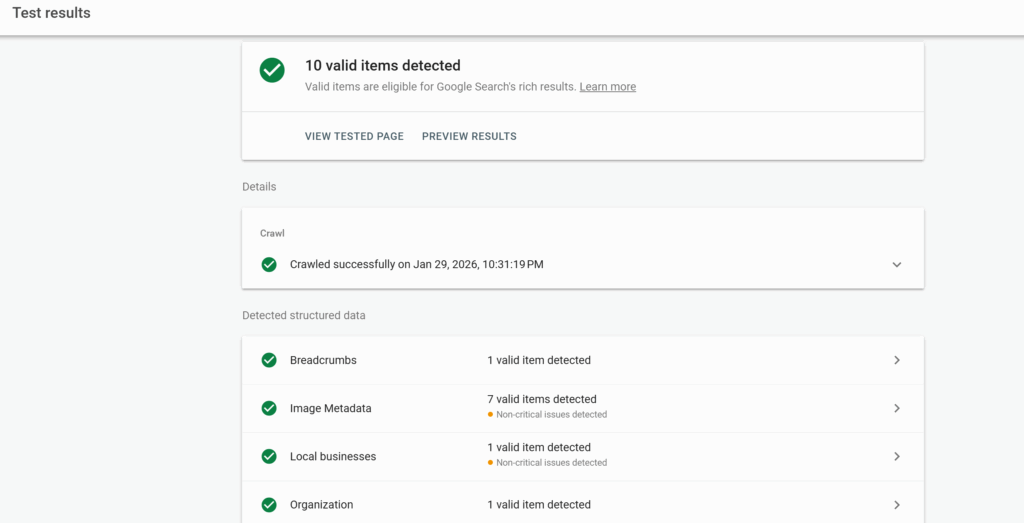
Task: Click the VIEW TESTED PAGE button
Action: click(354, 136)
